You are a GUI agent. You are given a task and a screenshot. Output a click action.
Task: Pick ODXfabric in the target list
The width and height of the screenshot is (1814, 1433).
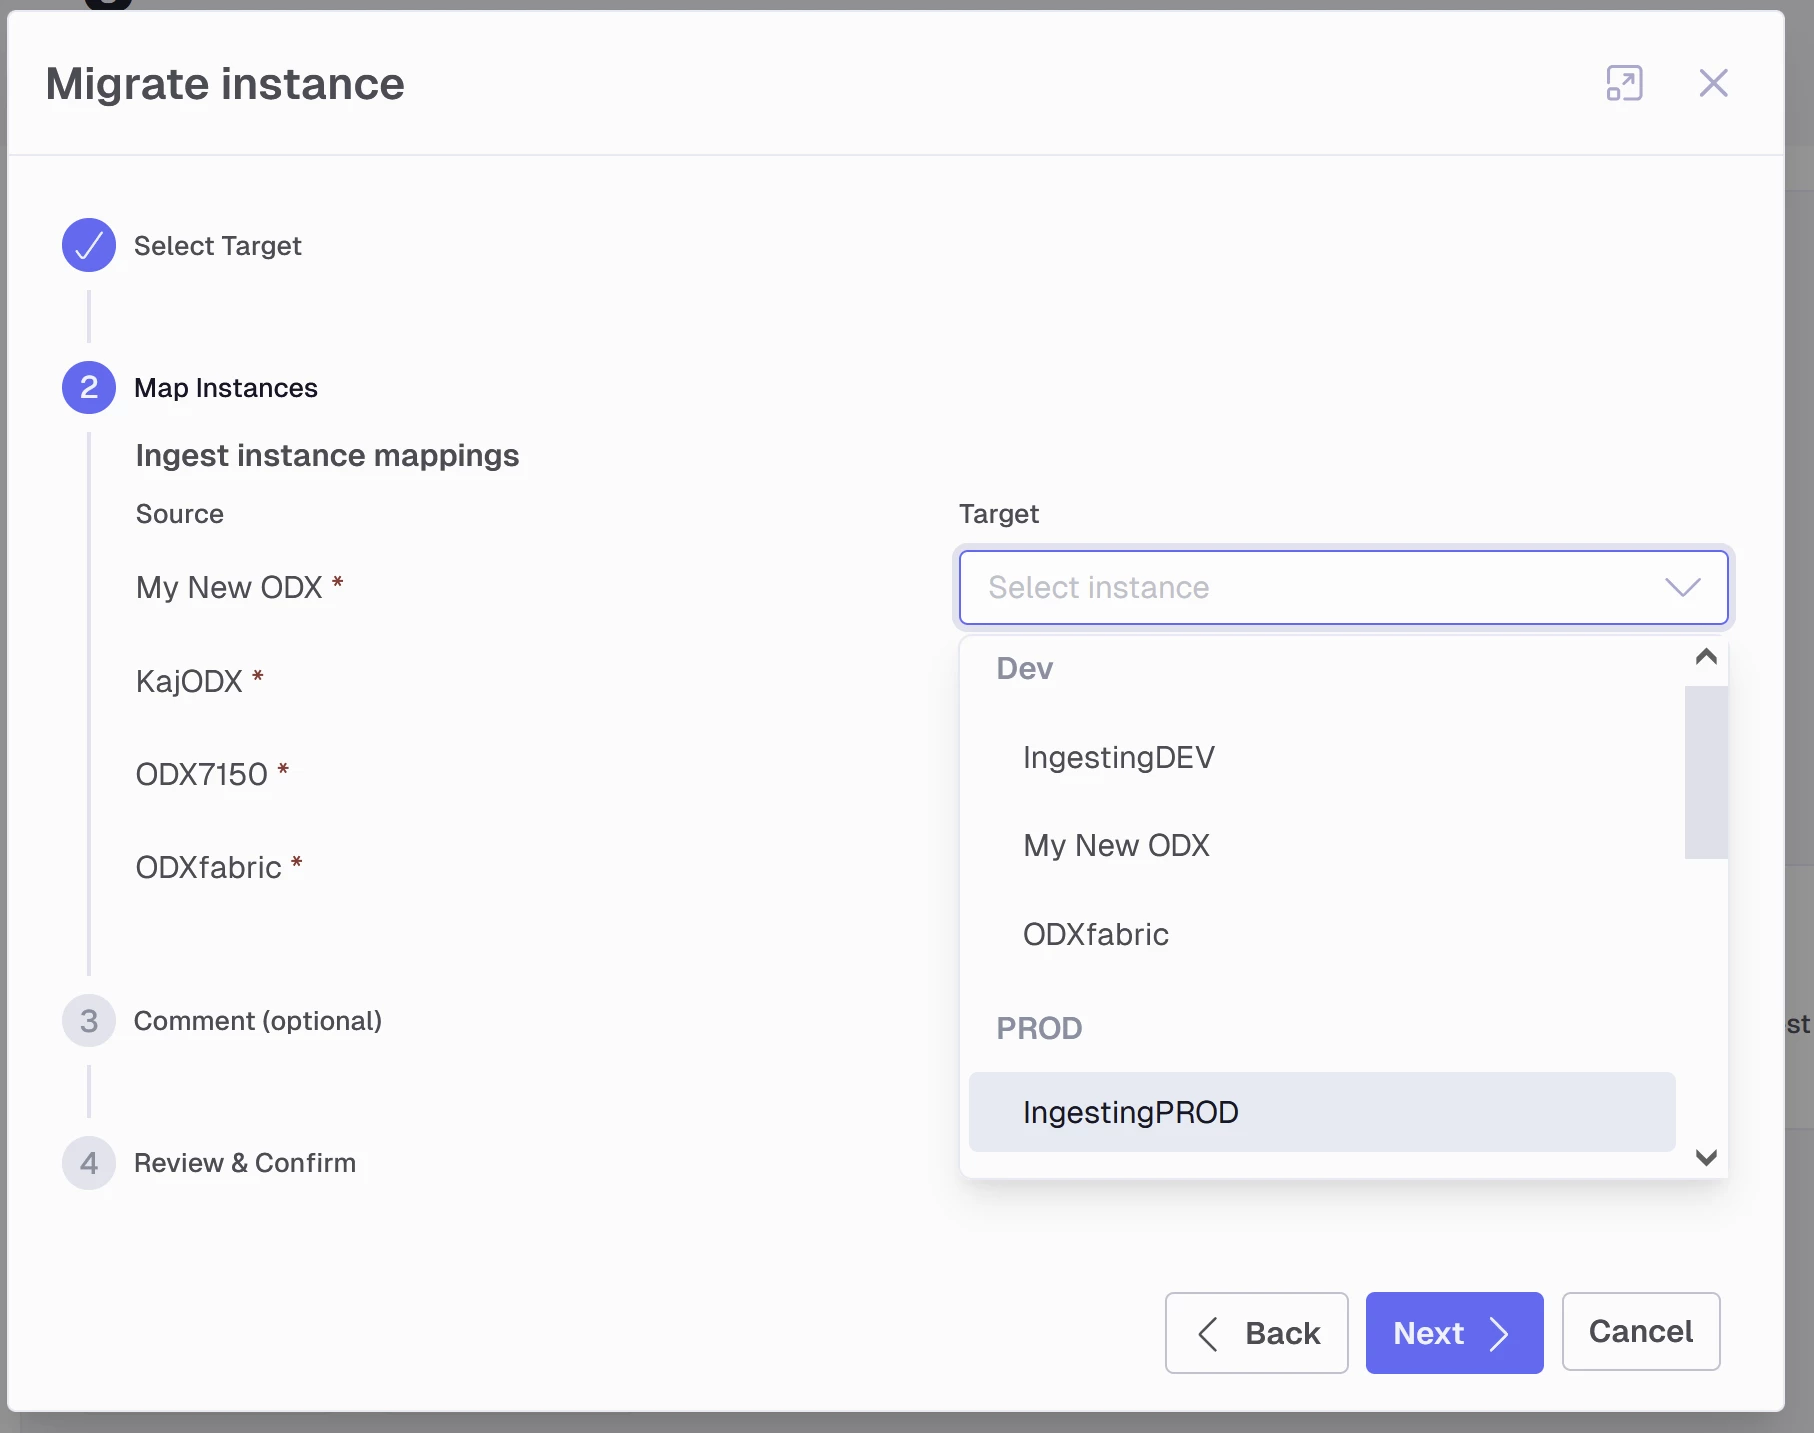tap(1095, 934)
